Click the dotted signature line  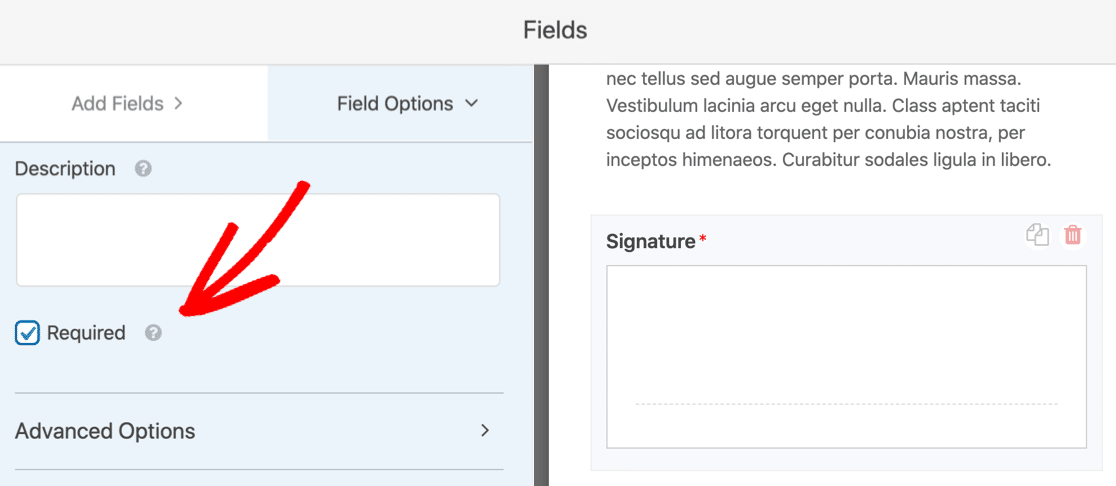point(846,404)
